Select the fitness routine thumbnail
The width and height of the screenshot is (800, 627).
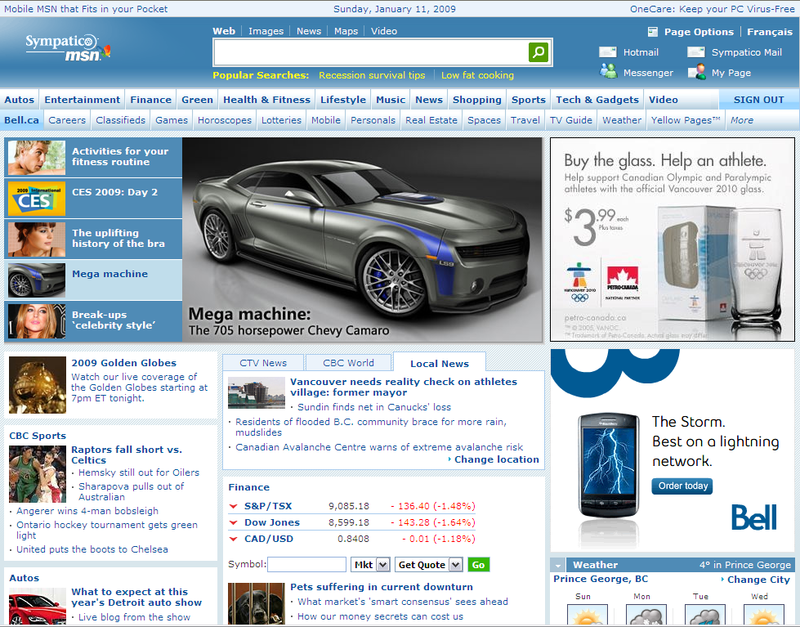[37, 158]
